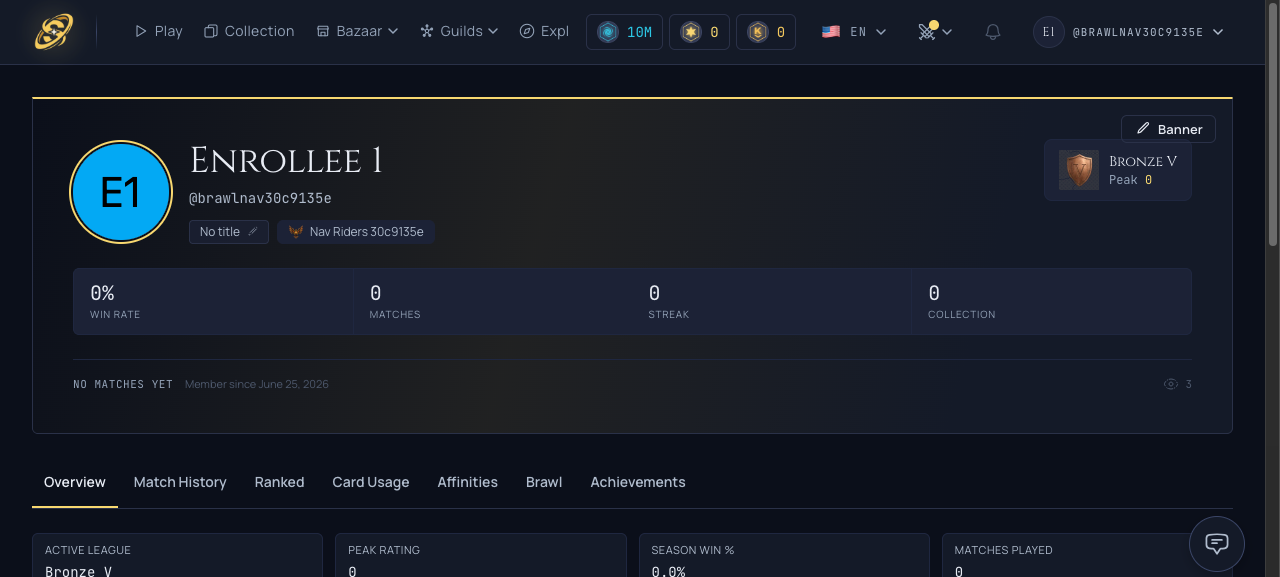1280x577 pixels.
Task: Click the pencil icon beside No title
Action: tap(253, 232)
